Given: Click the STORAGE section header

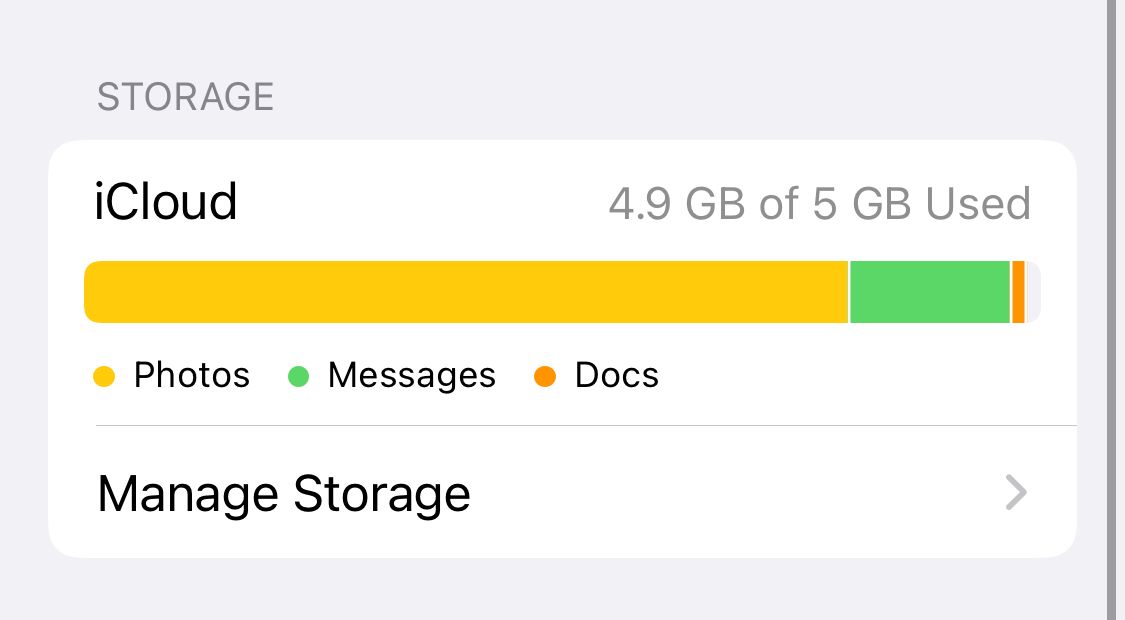Looking at the screenshot, I should pos(185,97).
